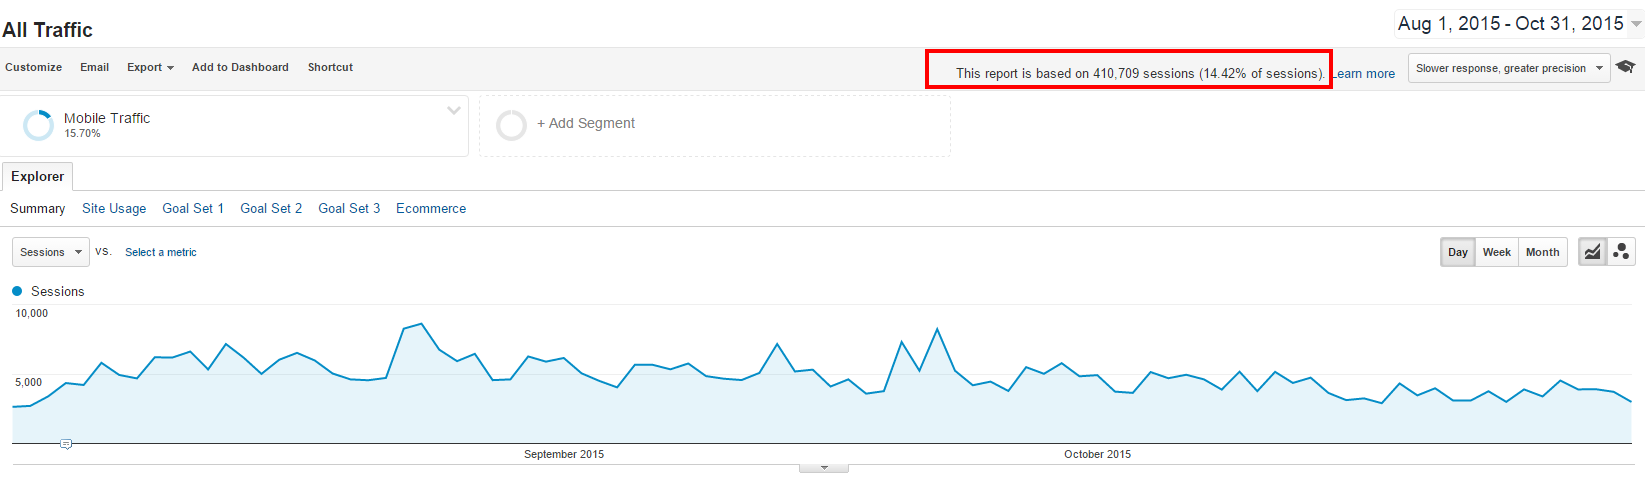This screenshot has height=487, width=1645.
Task: Click the Mobile Traffic segment donut icon
Action: pos(38,125)
